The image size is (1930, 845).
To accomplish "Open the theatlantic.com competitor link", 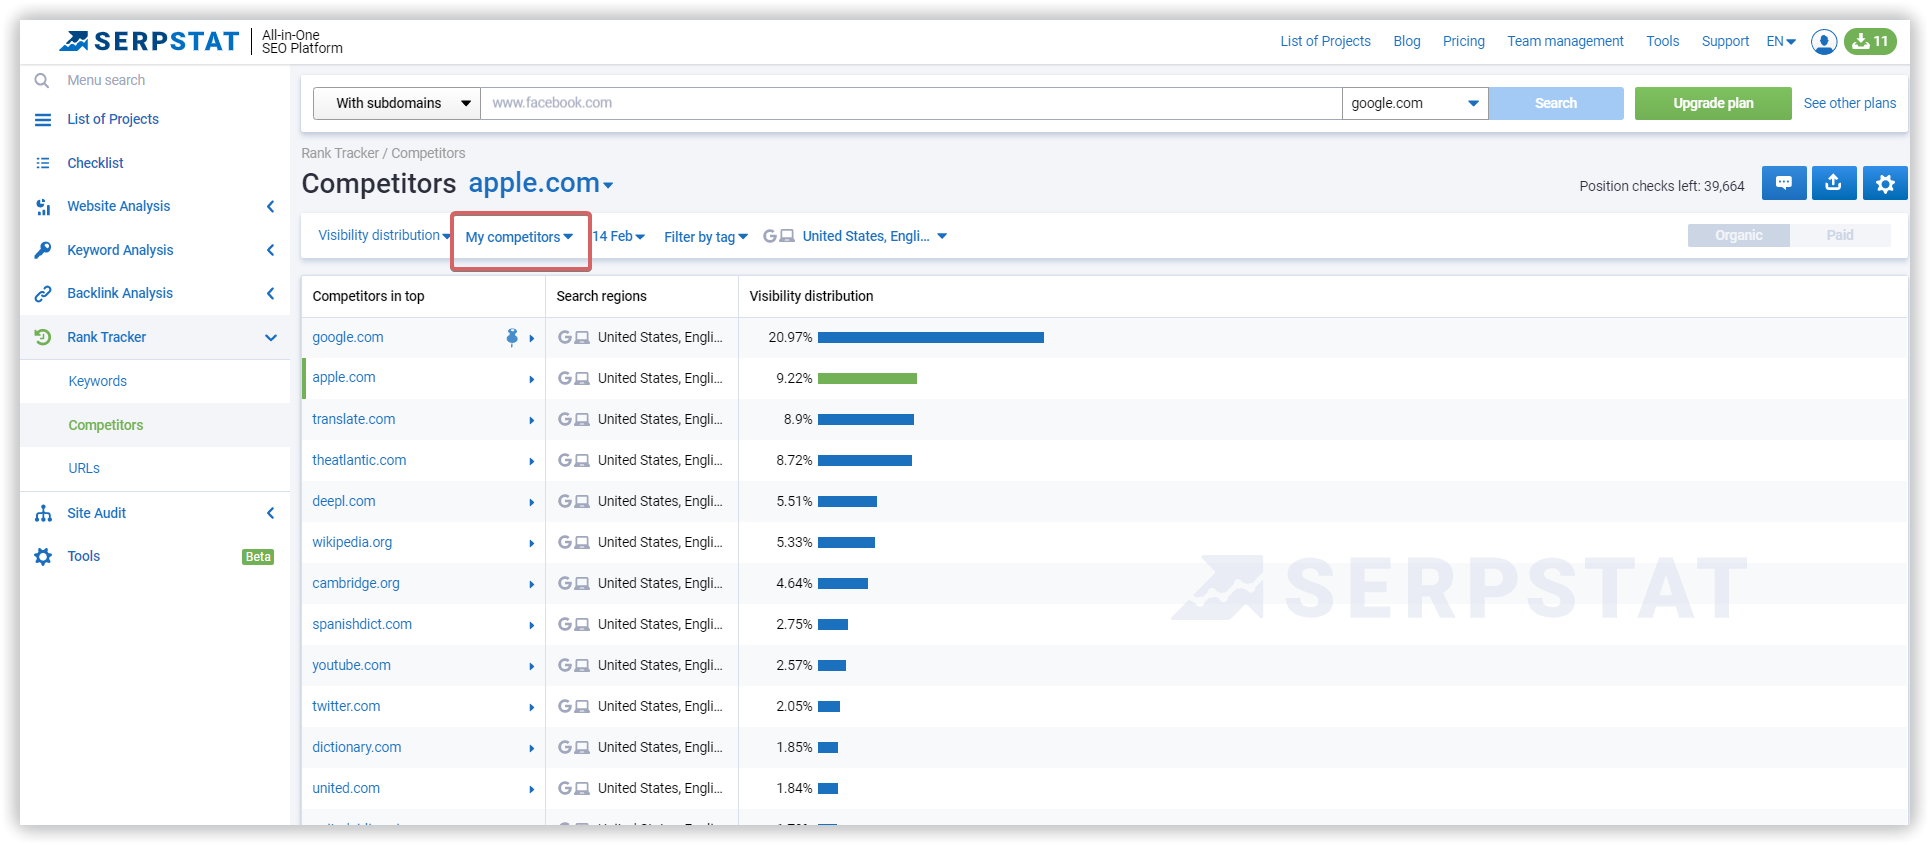I will tap(359, 460).
